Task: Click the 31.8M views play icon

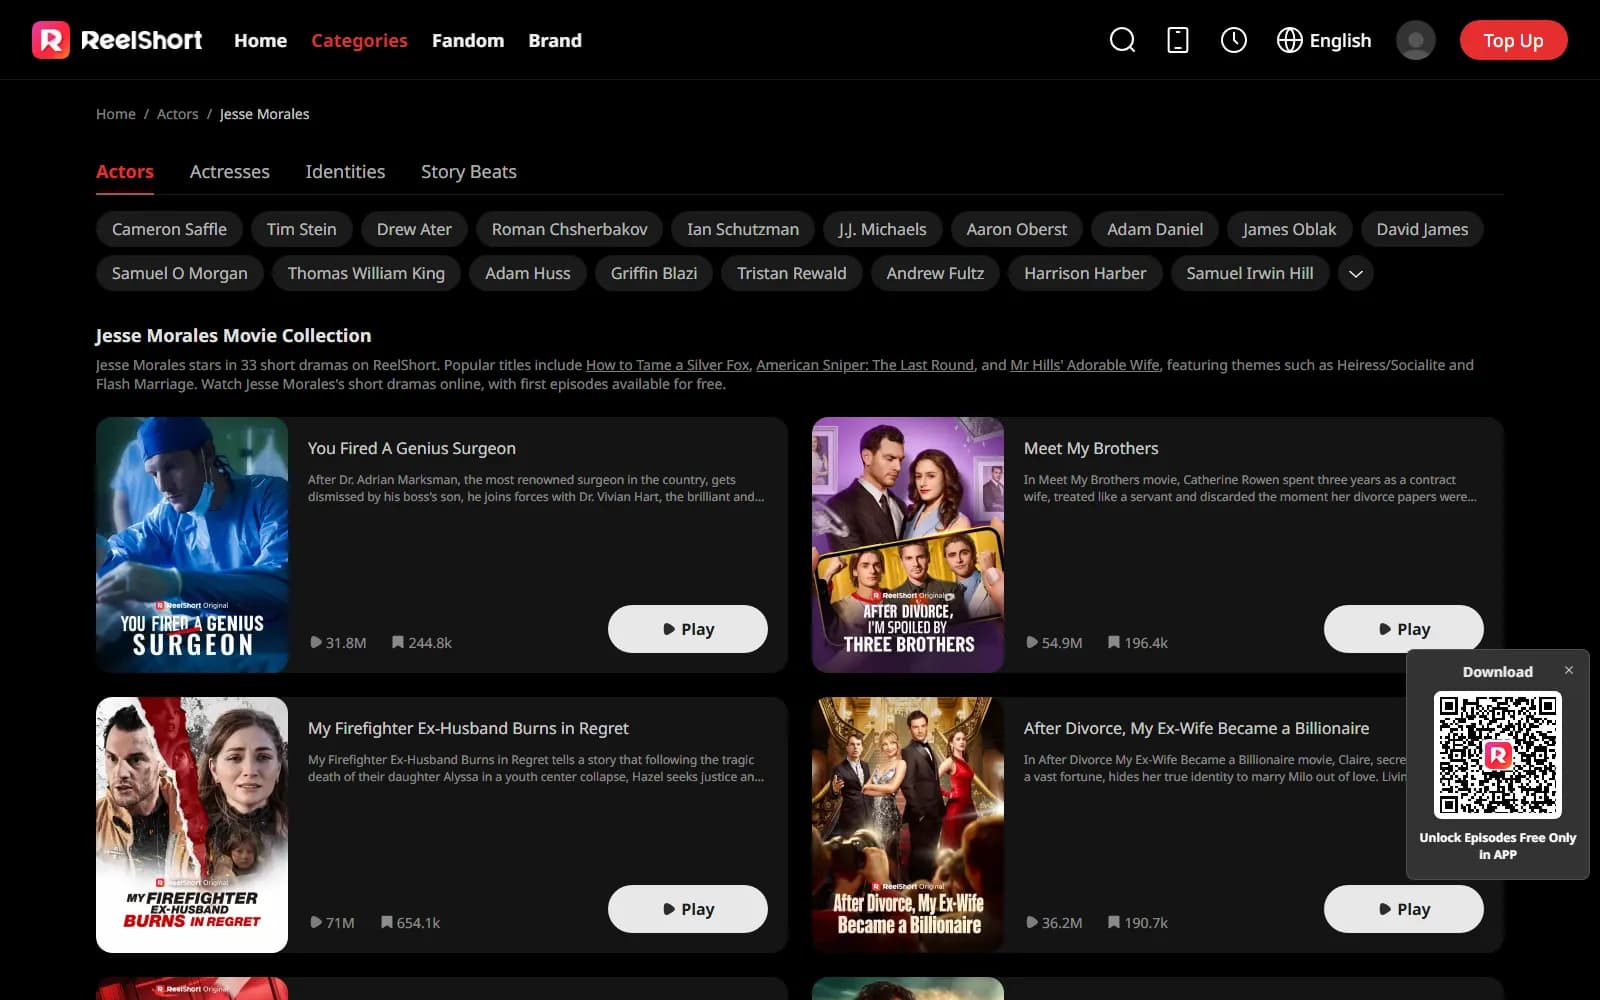Action: click(316, 642)
